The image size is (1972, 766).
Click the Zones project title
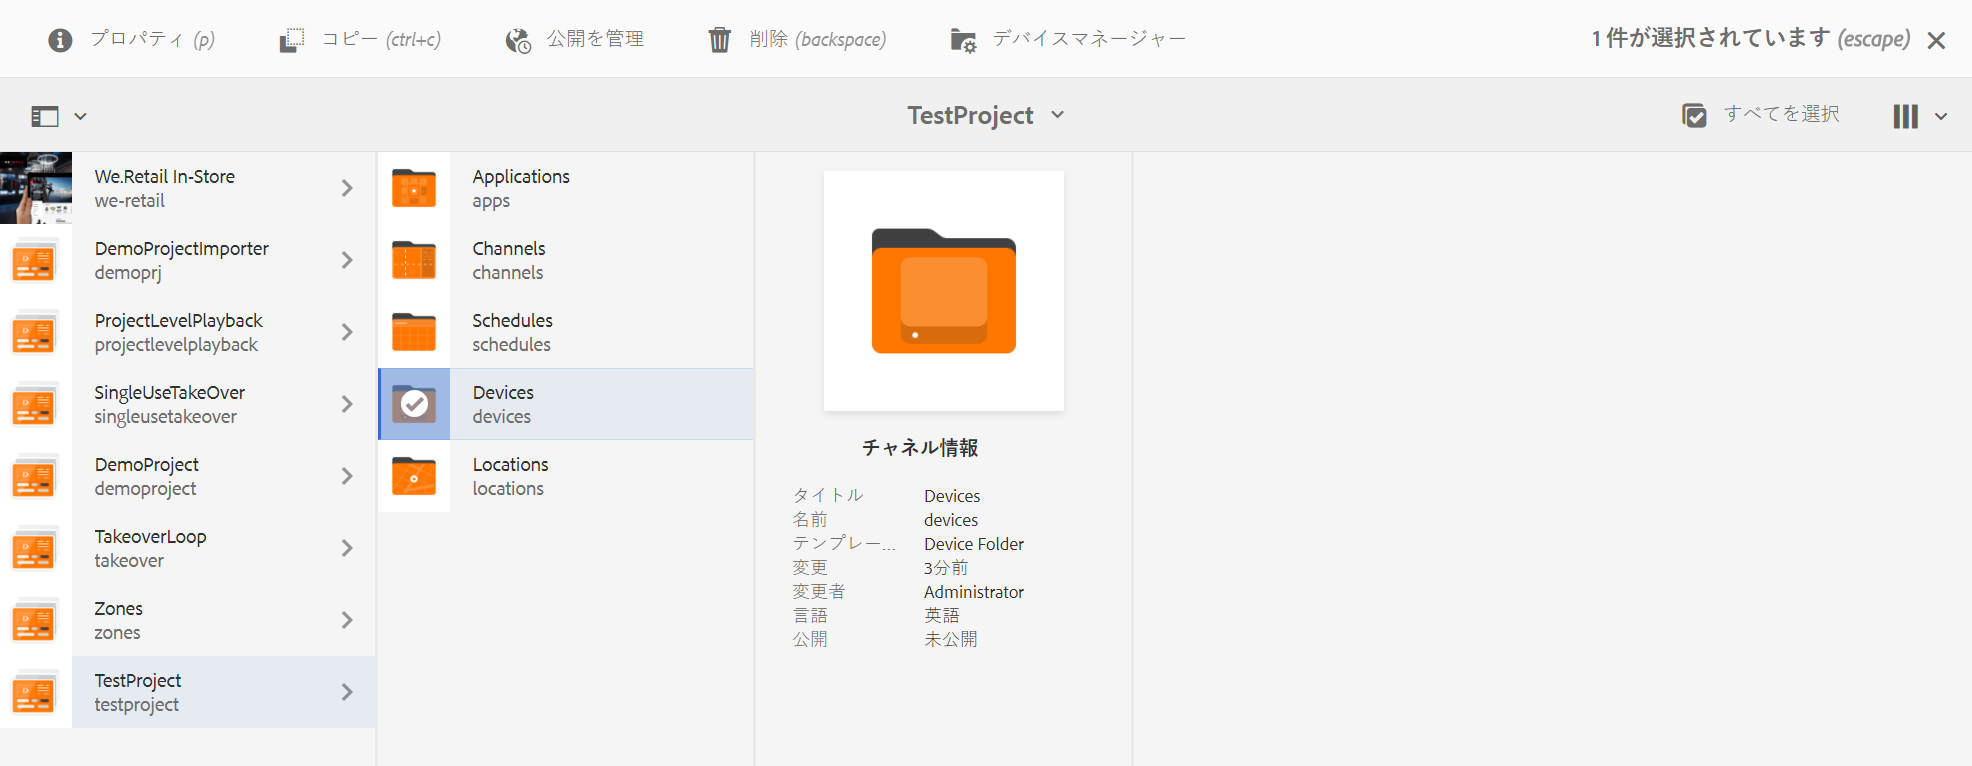coord(119,608)
